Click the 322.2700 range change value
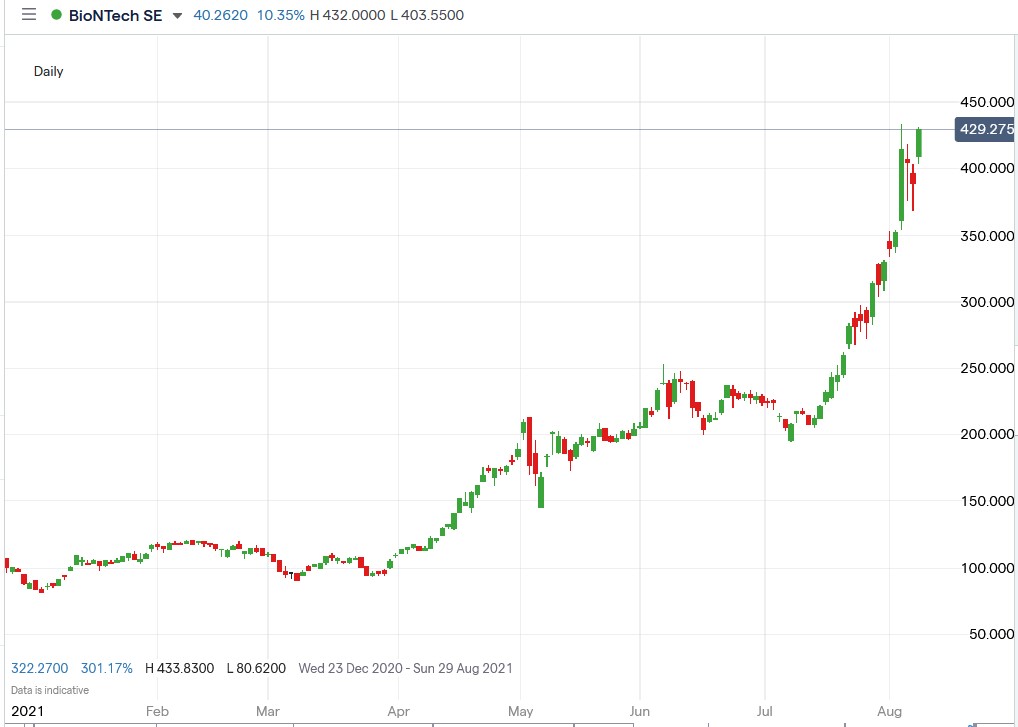Image resolution: width=1018 pixels, height=727 pixels. [40, 668]
